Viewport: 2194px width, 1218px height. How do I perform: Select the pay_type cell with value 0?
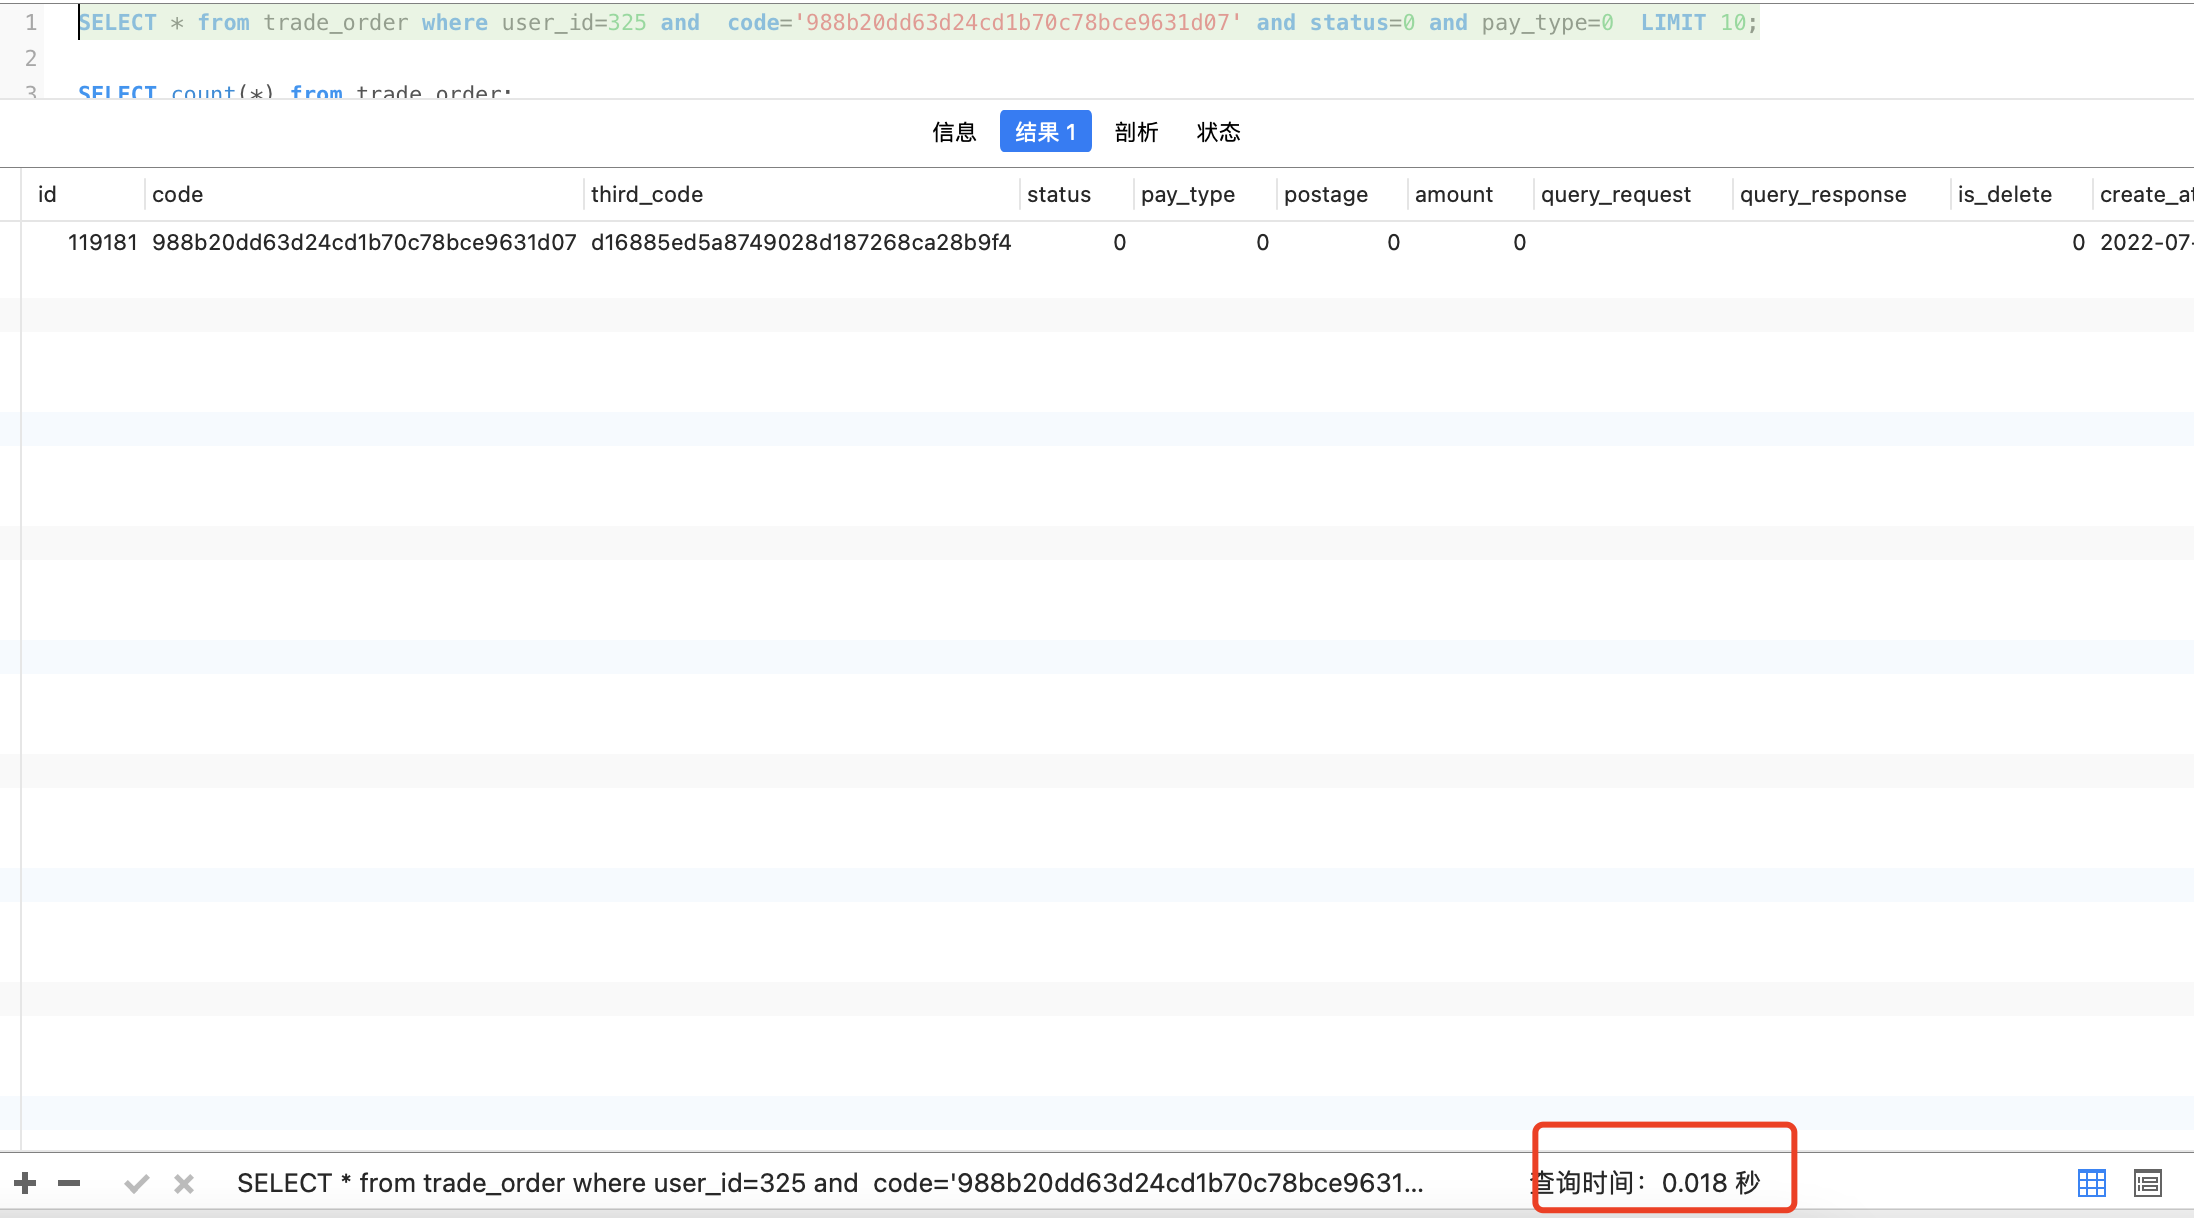(x=1262, y=242)
